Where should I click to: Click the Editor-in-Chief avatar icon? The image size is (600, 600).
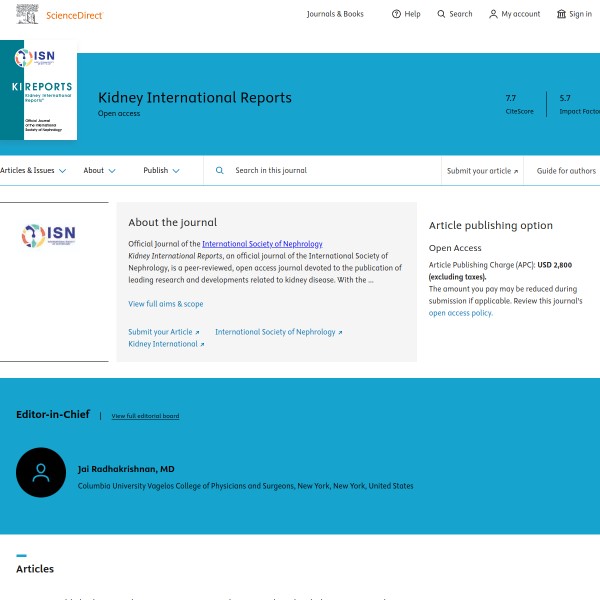[41, 473]
